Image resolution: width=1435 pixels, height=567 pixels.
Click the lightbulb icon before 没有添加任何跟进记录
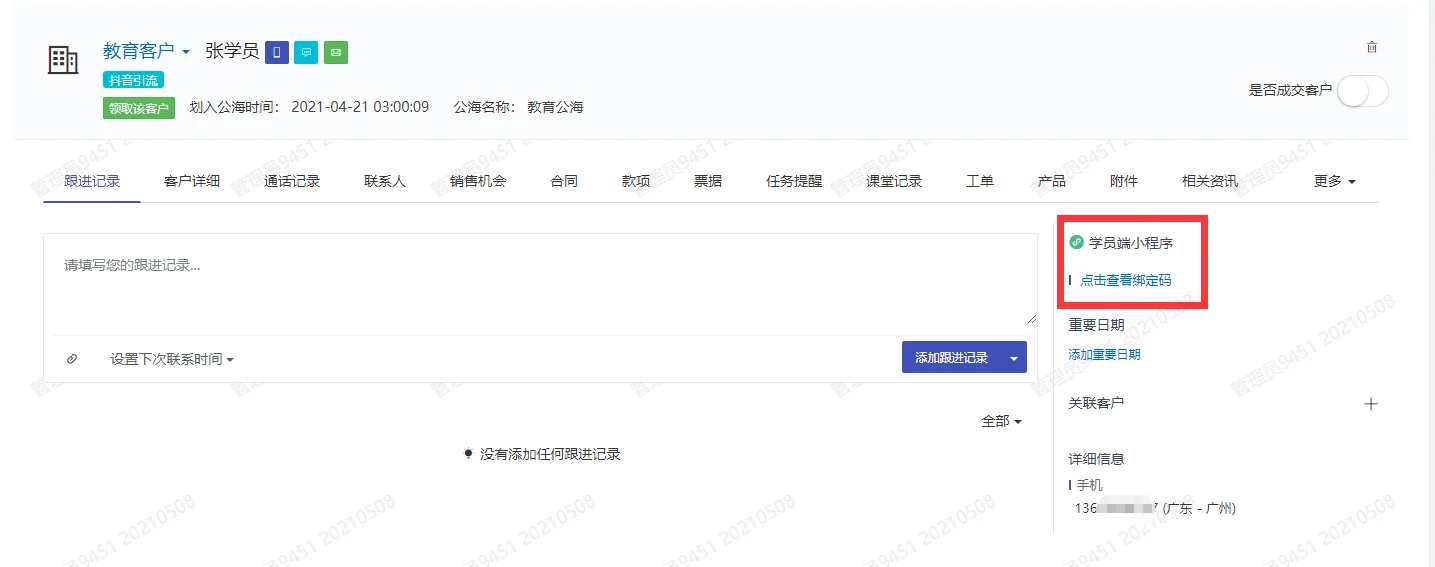point(468,454)
